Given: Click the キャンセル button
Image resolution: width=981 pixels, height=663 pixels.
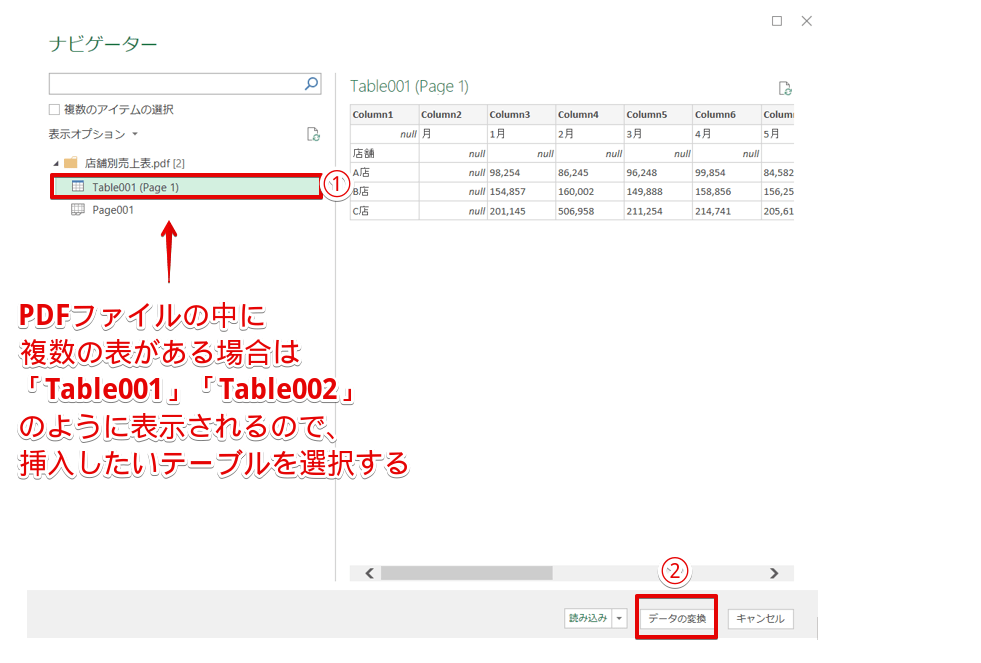Looking at the screenshot, I should pyautogui.click(x=759, y=619).
